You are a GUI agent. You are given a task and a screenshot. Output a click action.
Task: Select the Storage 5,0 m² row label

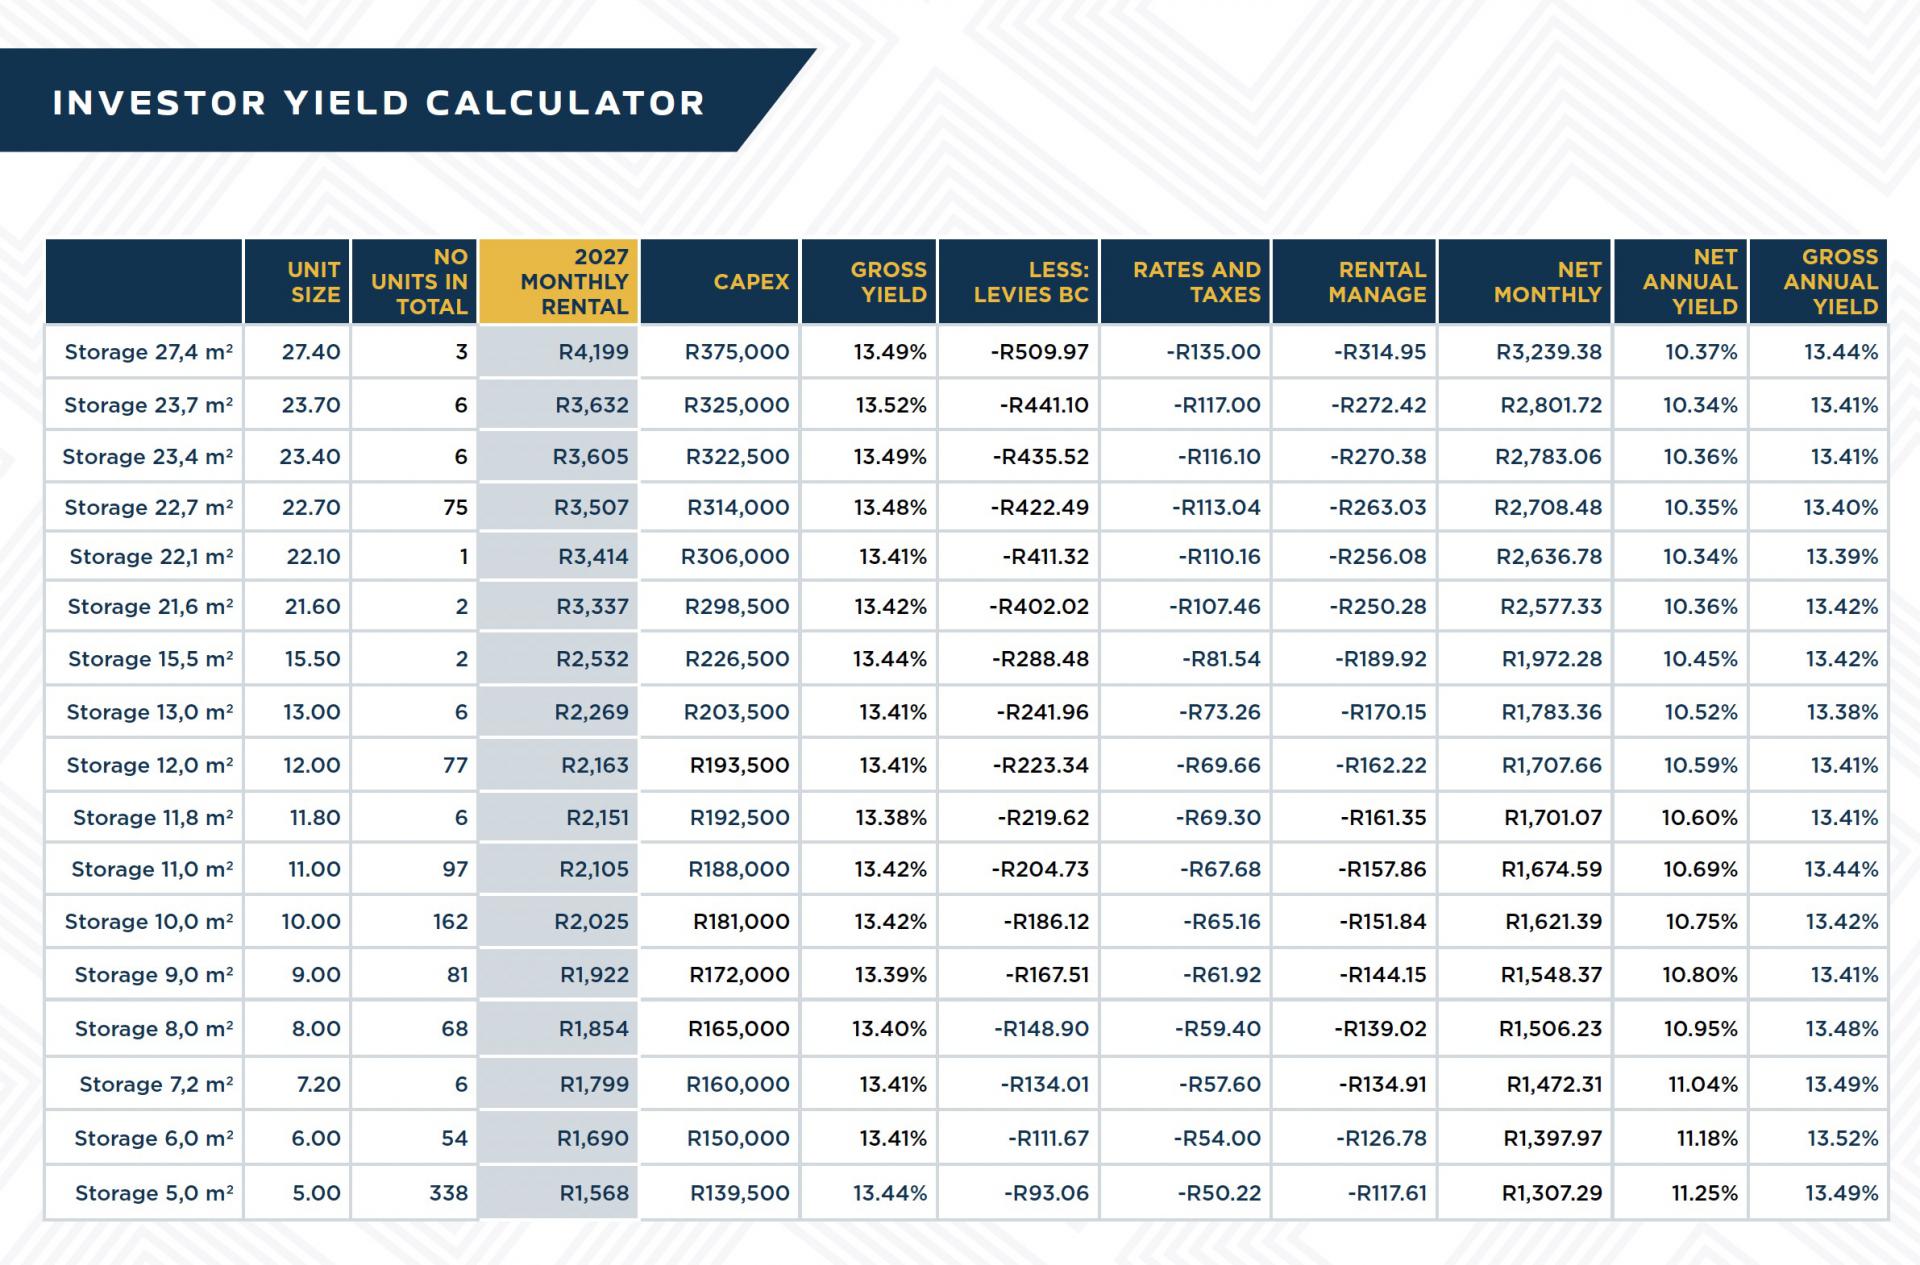pyautogui.click(x=154, y=1193)
